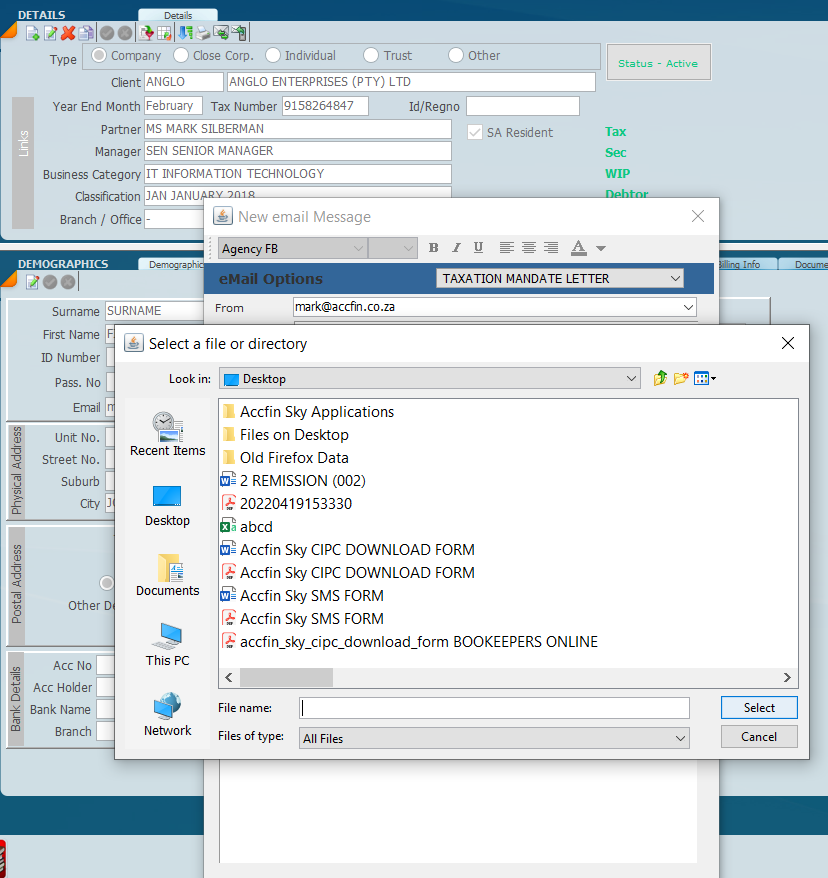The height and width of the screenshot is (878, 828).
Task: Open the Files of type dropdown
Action: (x=679, y=738)
